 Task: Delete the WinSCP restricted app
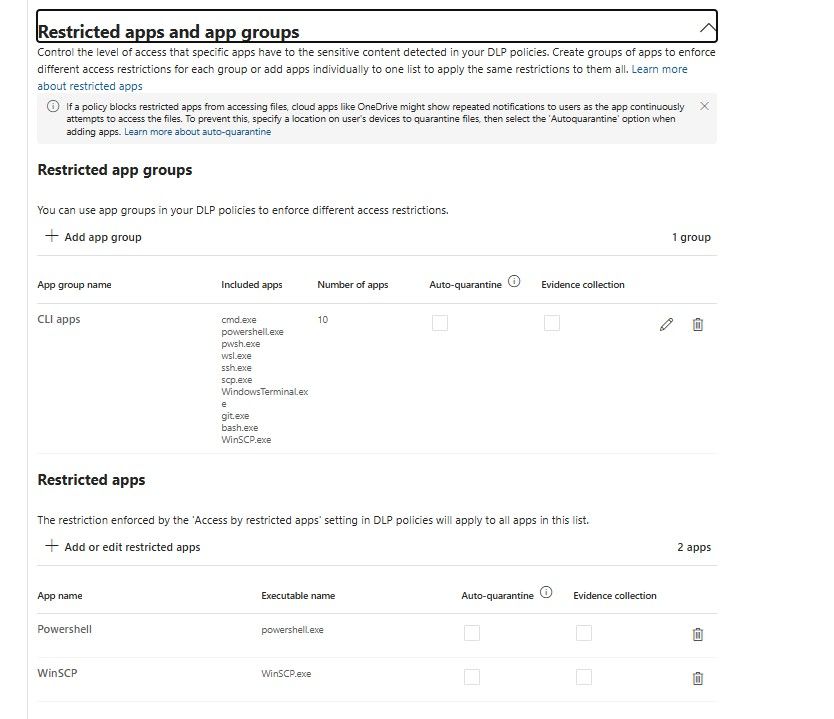(698, 678)
